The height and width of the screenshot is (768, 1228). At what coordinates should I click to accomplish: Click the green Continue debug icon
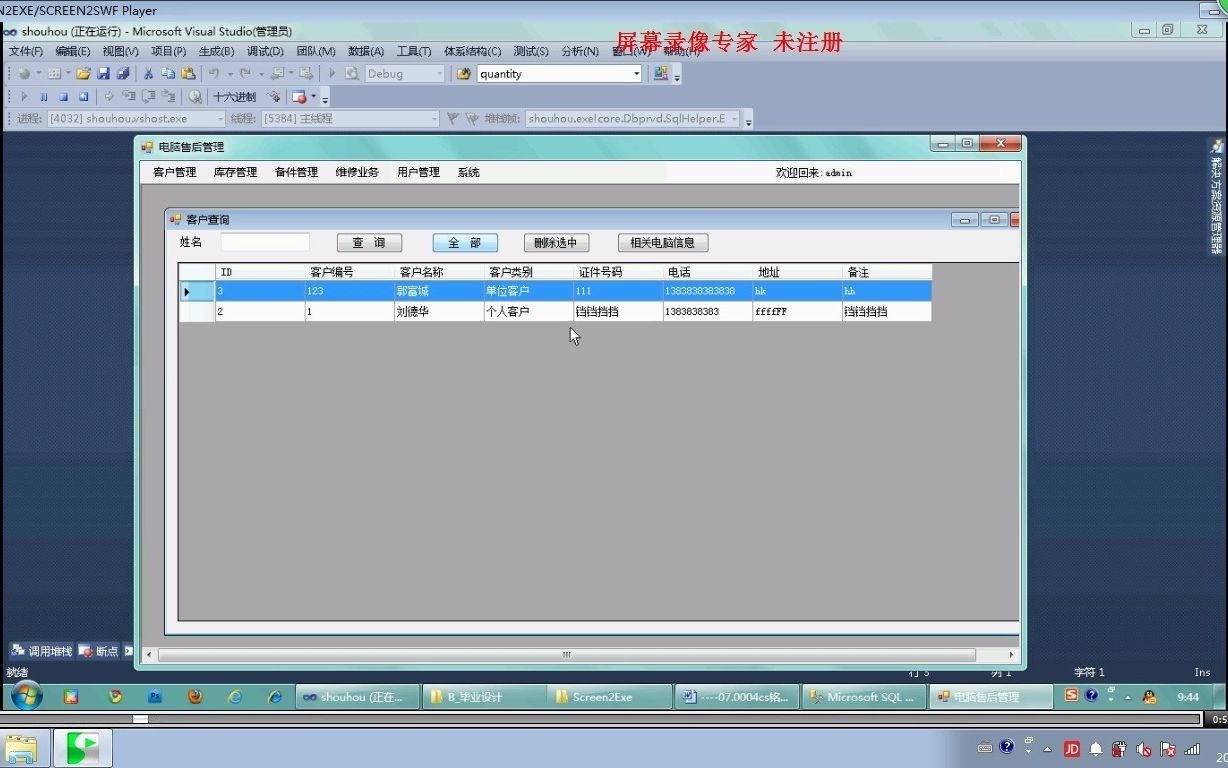point(24,96)
